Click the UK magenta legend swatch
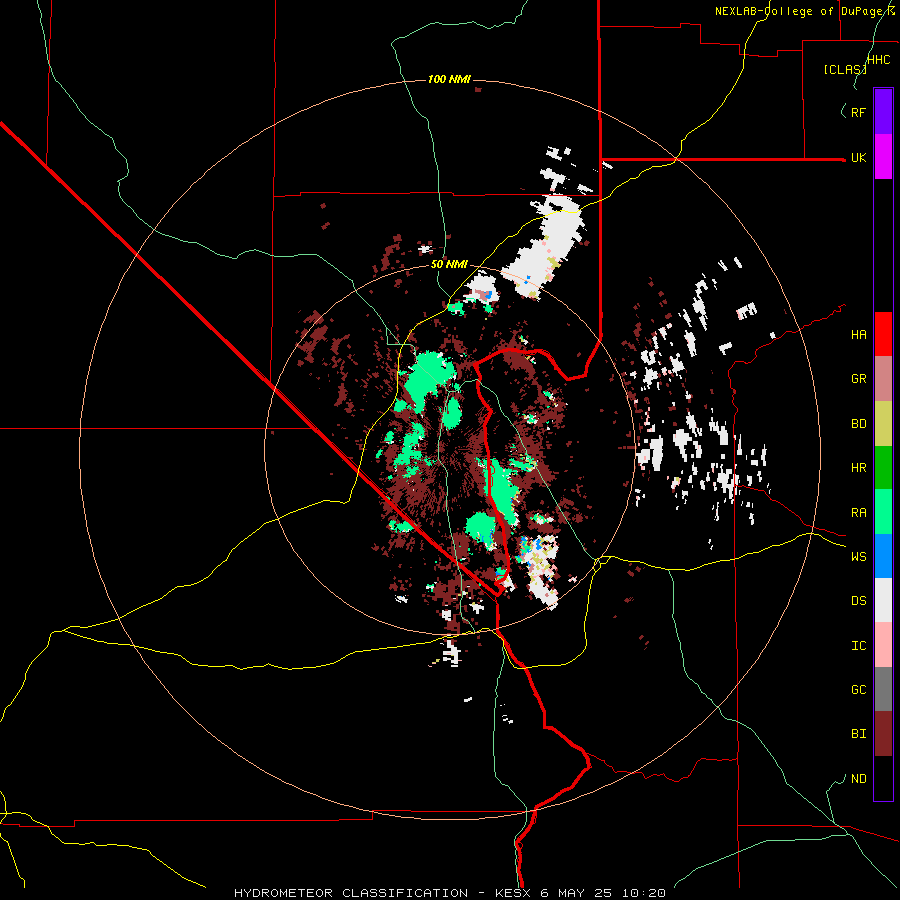Viewport: 900px width, 900px height. pos(883,157)
